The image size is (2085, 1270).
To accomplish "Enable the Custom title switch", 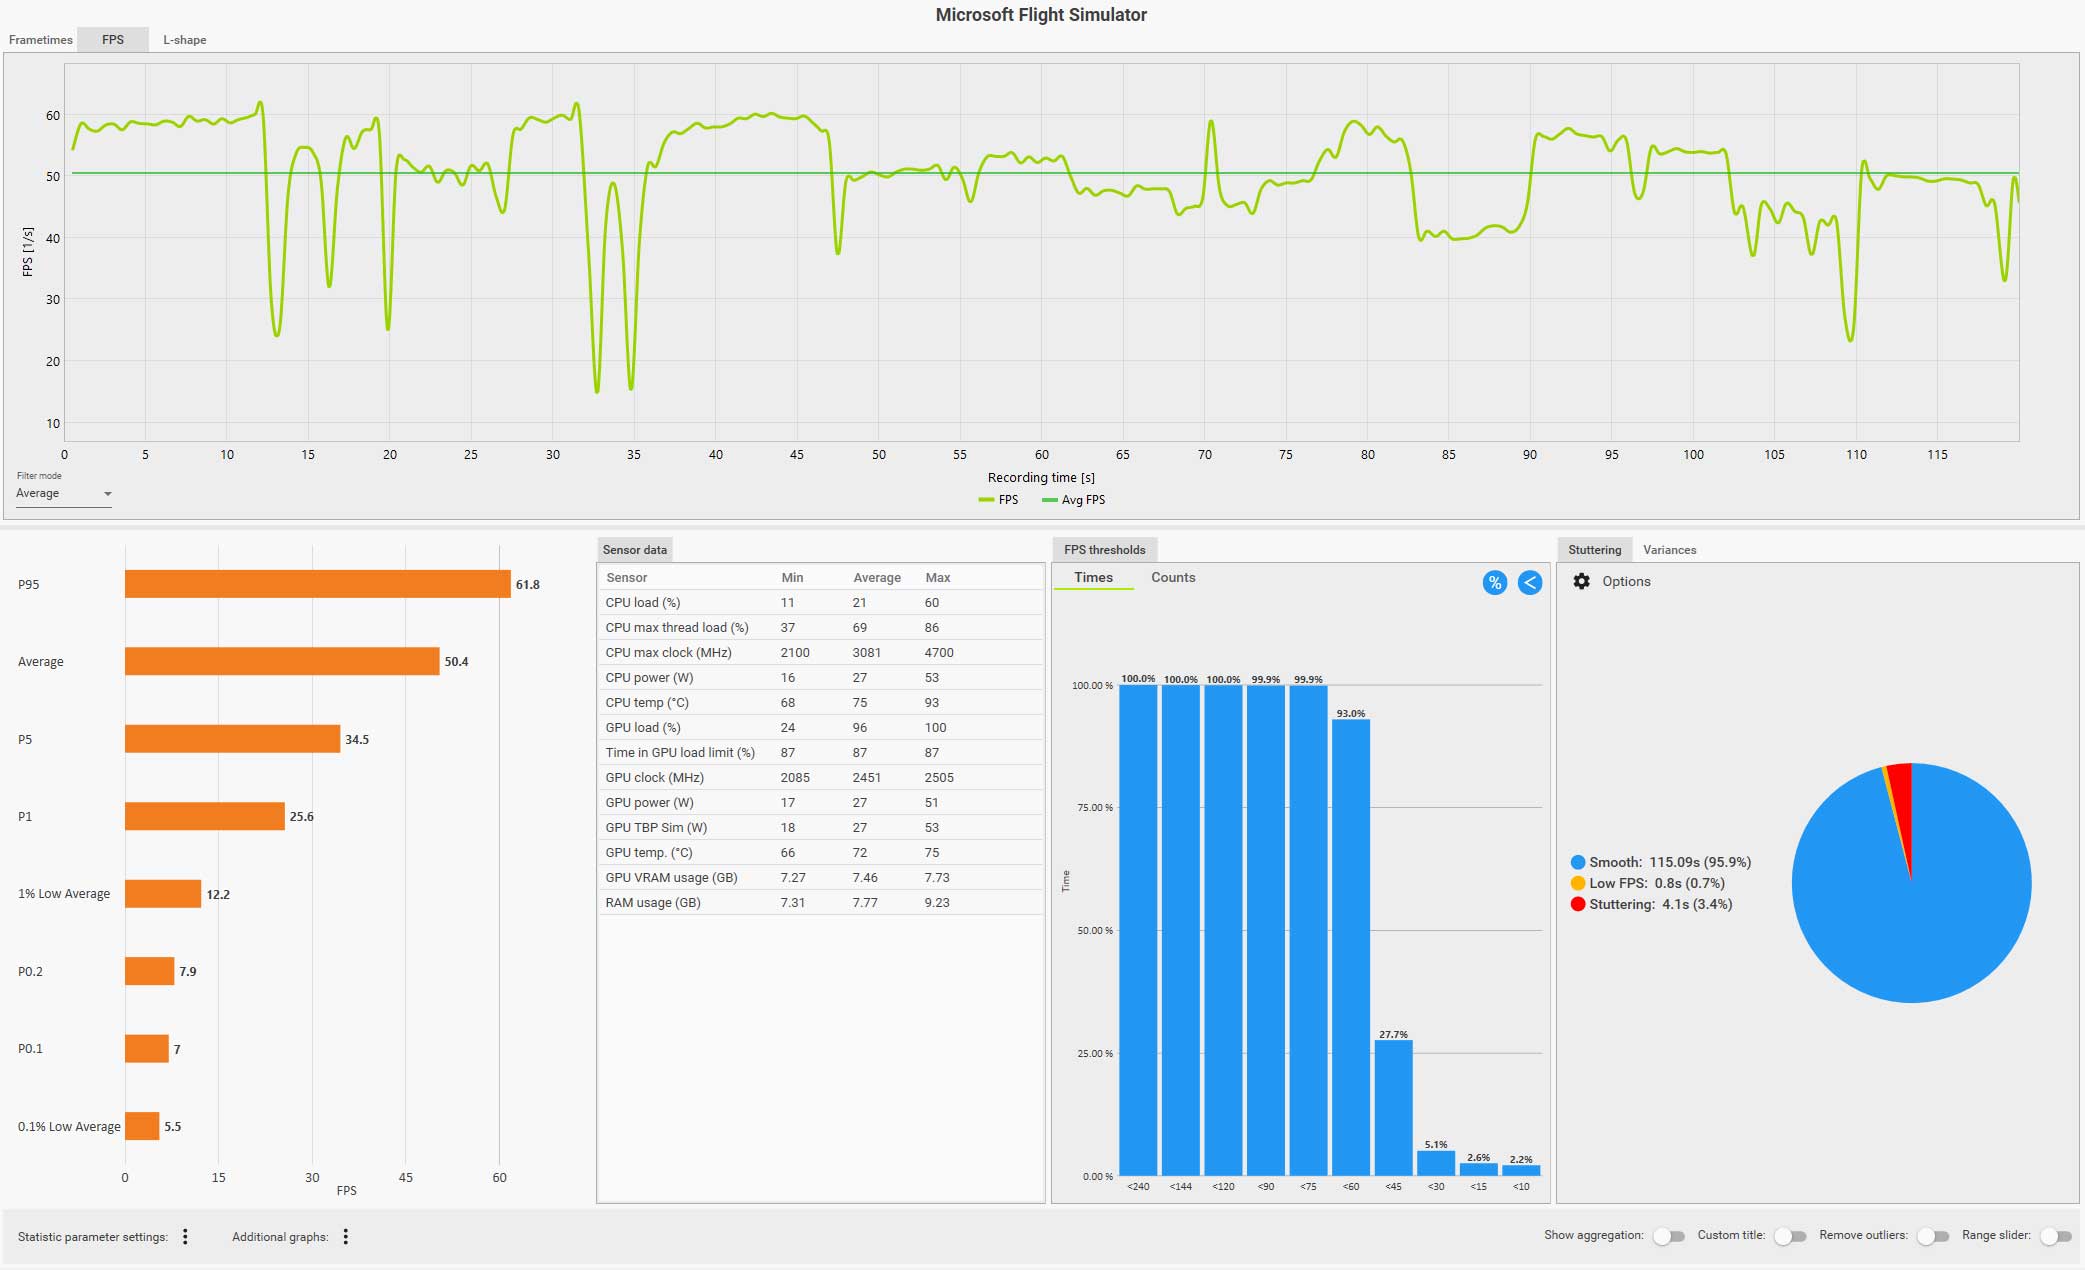I will (x=1789, y=1237).
